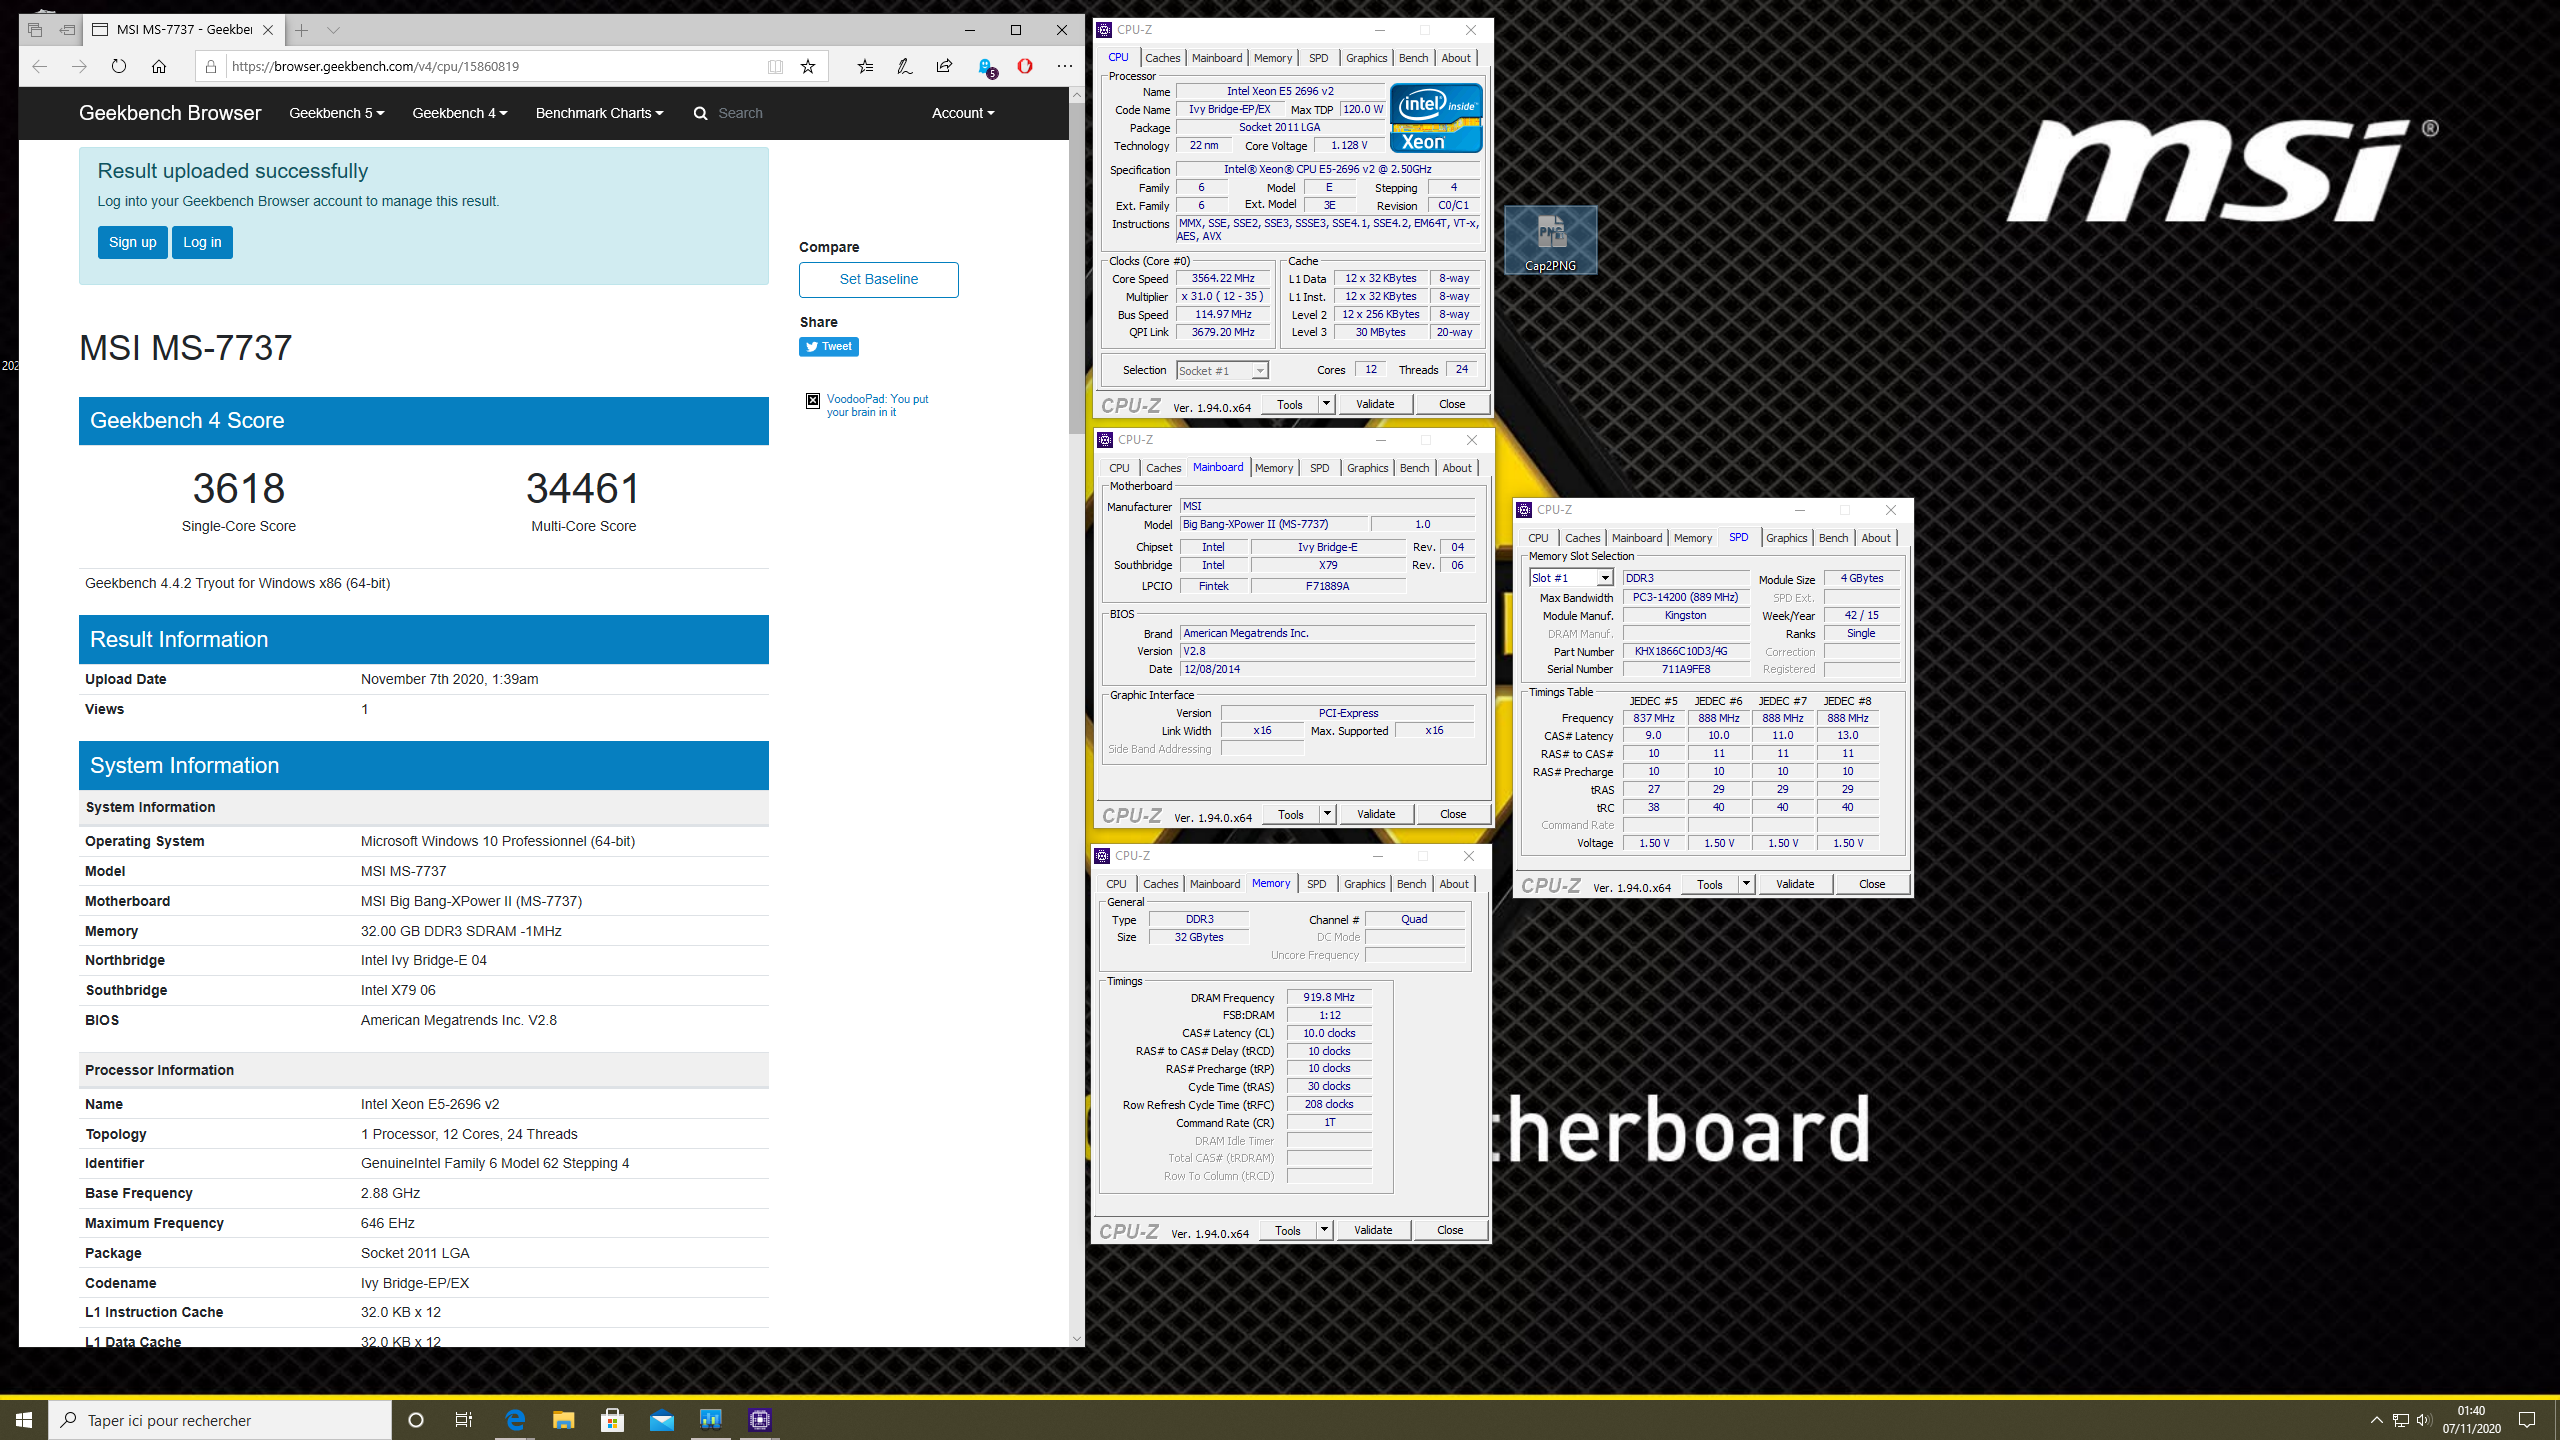
Task: Show hidden system tray icons
Action: tap(2377, 1420)
